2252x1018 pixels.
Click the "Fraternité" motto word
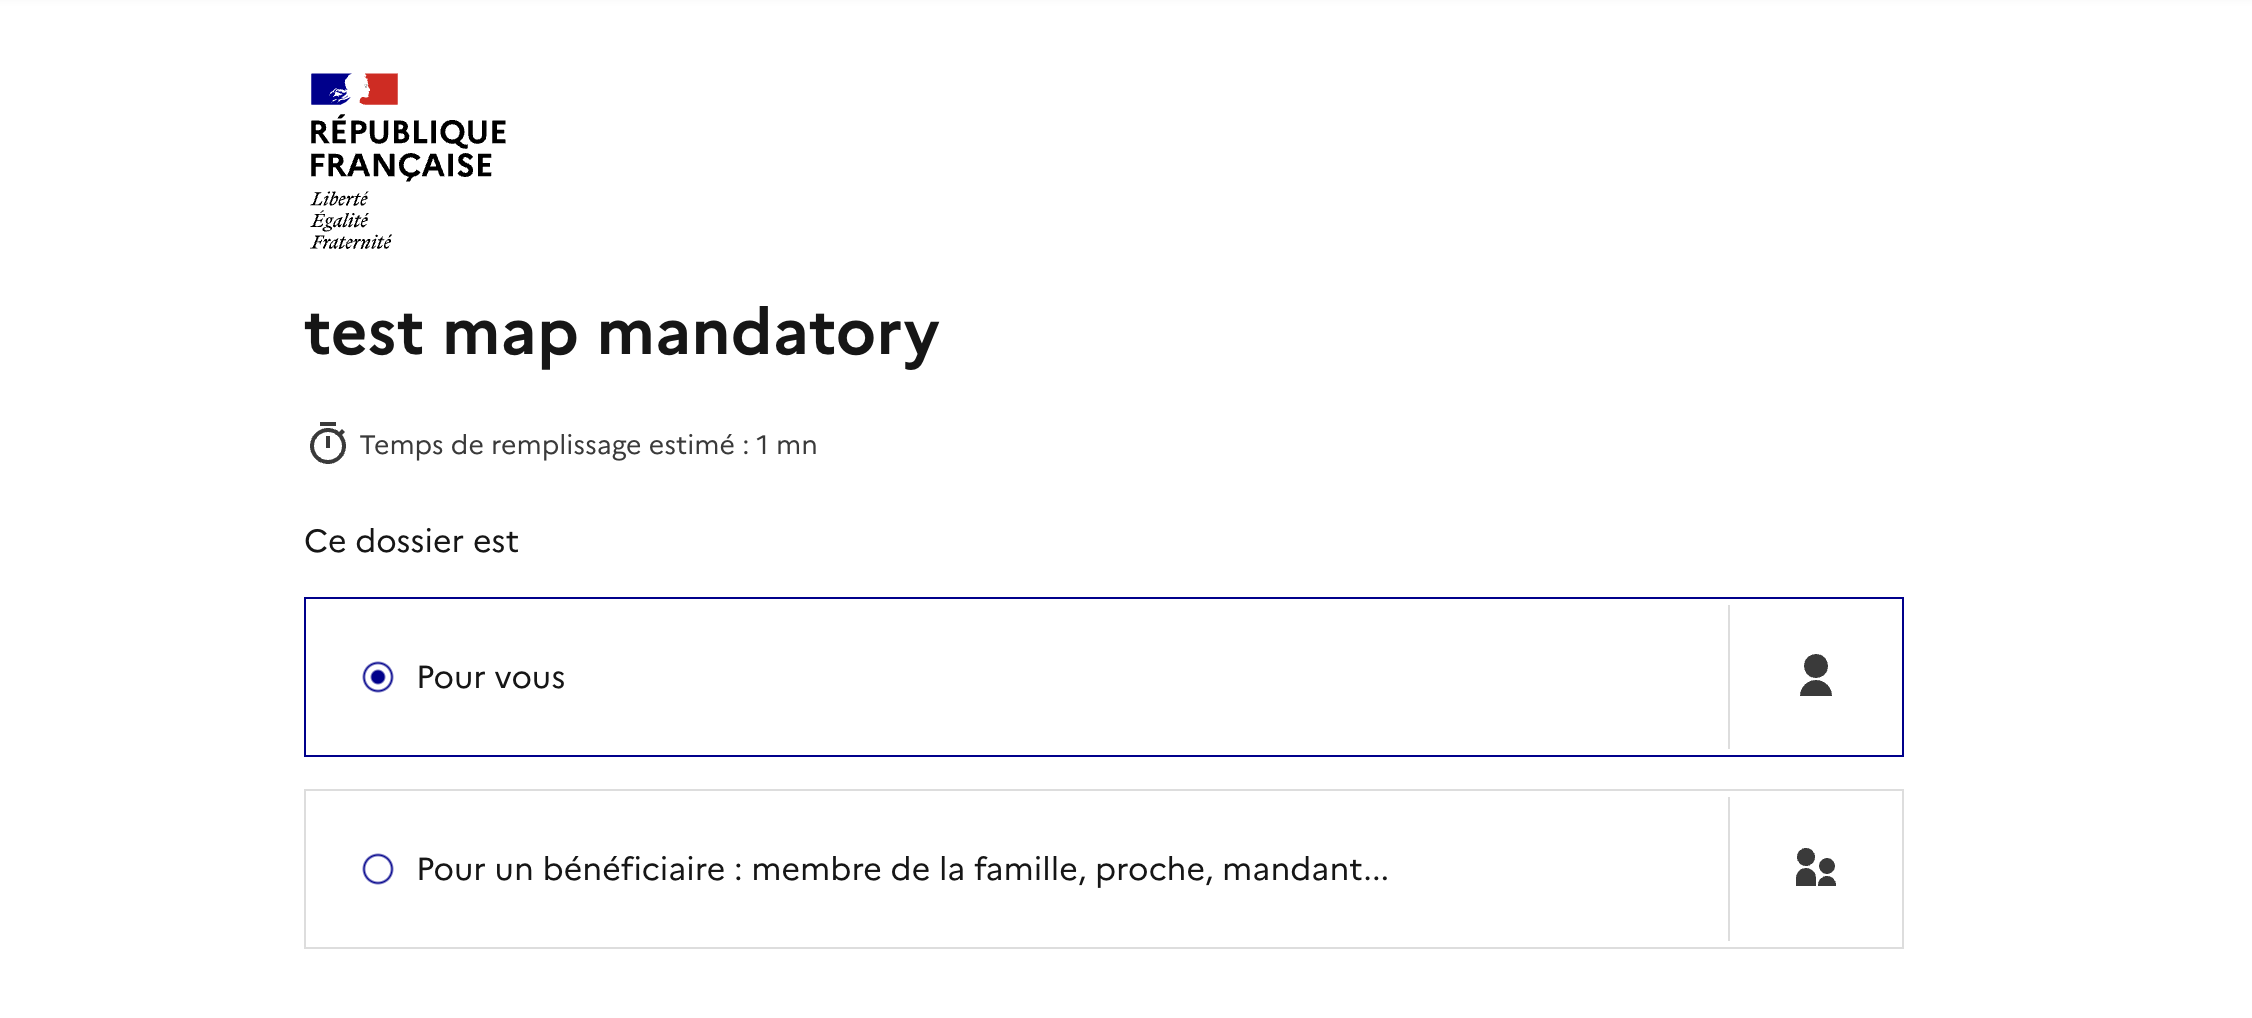(x=351, y=242)
